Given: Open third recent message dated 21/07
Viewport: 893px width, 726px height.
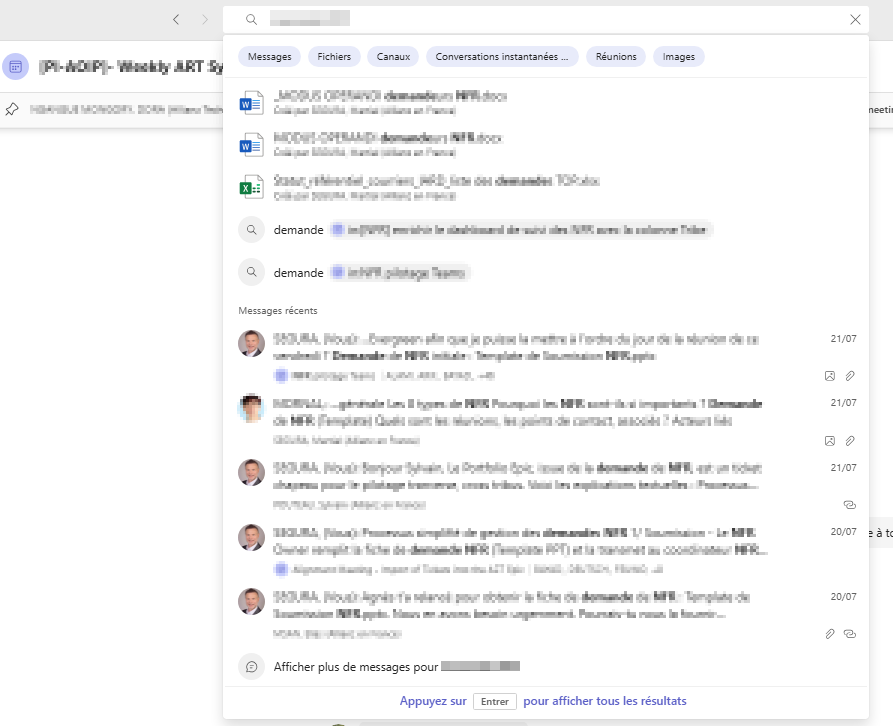Looking at the screenshot, I should pos(547,485).
